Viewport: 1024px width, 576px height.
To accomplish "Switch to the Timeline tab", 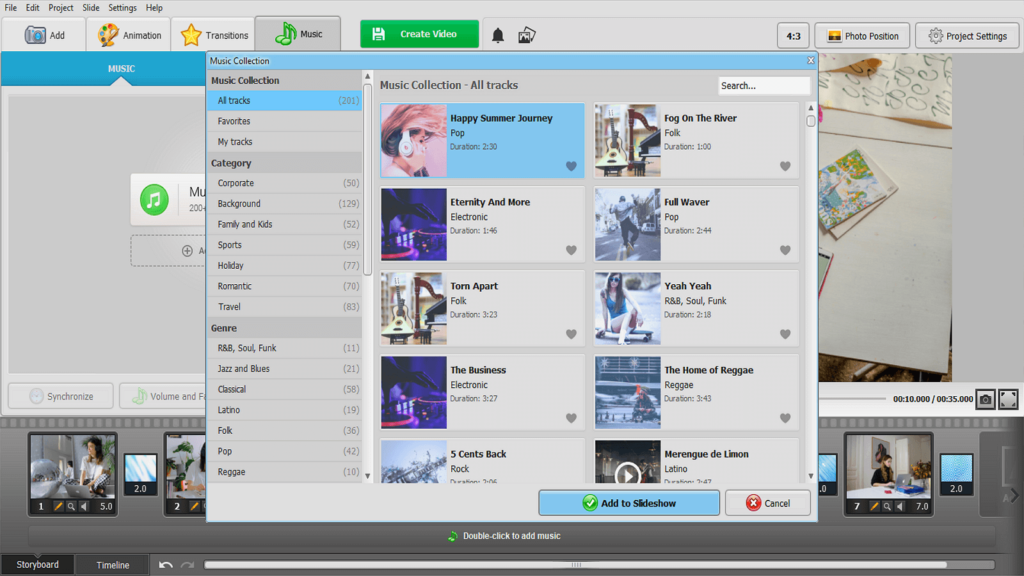I will [x=112, y=565].
